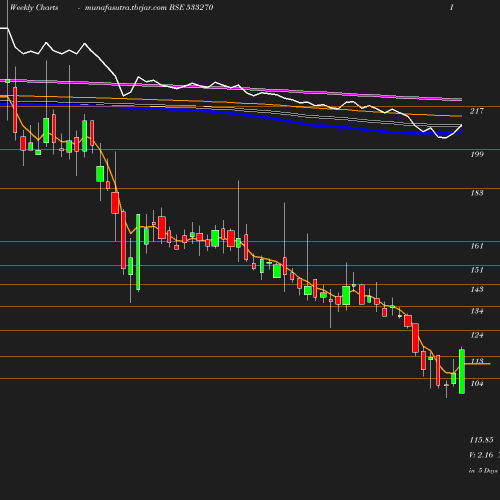Click the 'in 5 Days' text
Screen dimensions: 500x500
[x=483, y=471]
